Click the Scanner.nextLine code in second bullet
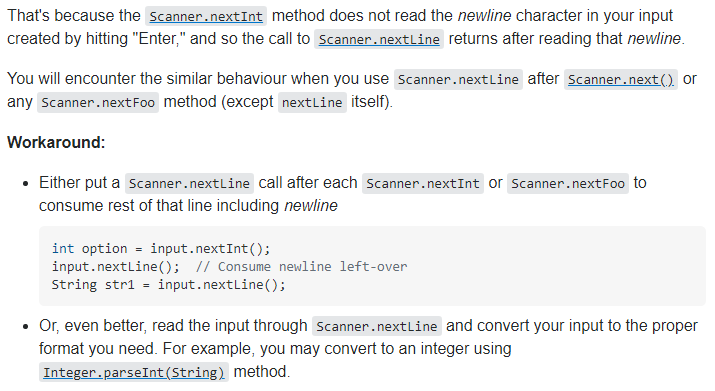 [377, 326]
